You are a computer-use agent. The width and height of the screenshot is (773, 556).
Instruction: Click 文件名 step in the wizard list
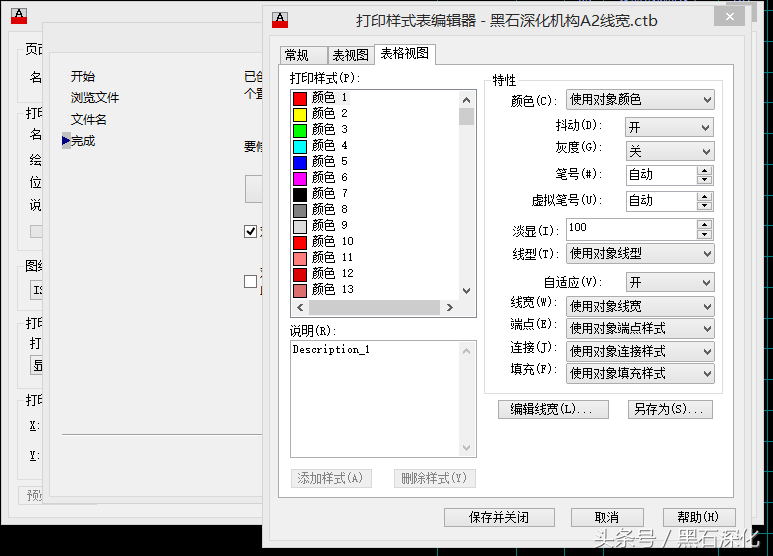(x=89, y=119)
